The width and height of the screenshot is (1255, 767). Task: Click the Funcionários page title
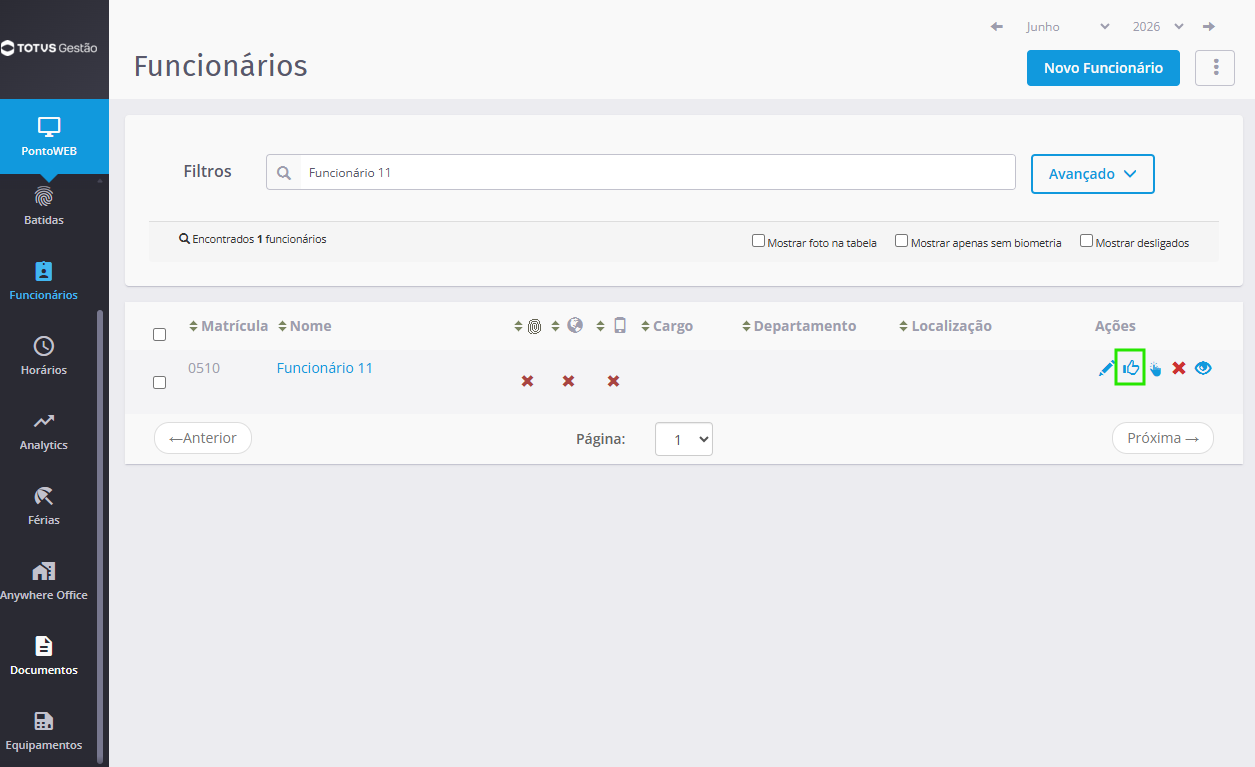[x=221, y=66]
